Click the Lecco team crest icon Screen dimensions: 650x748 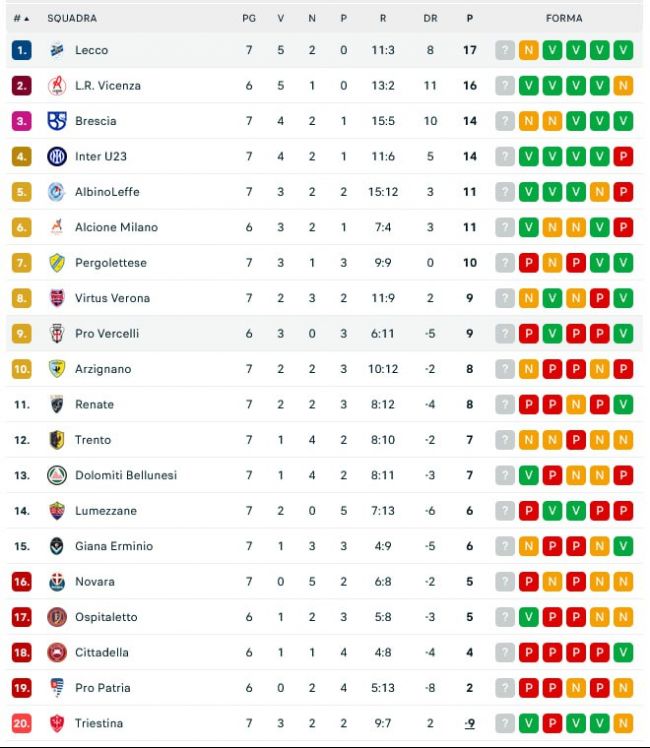57,50
